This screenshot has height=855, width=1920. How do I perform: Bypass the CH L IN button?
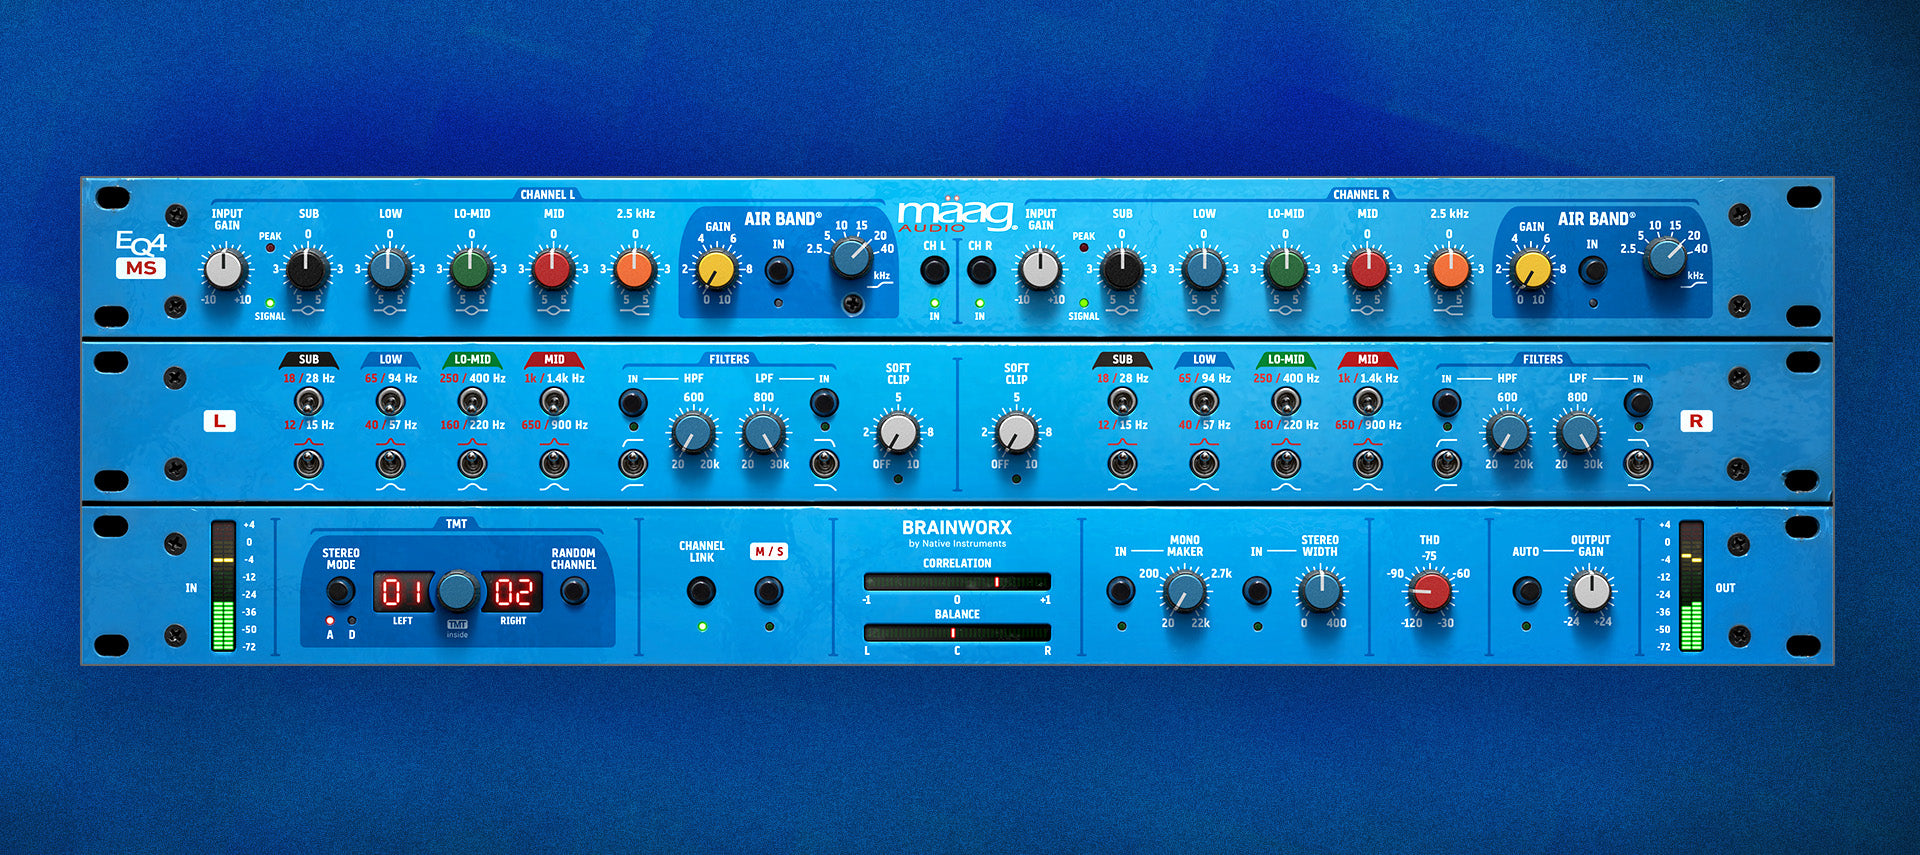934,270
